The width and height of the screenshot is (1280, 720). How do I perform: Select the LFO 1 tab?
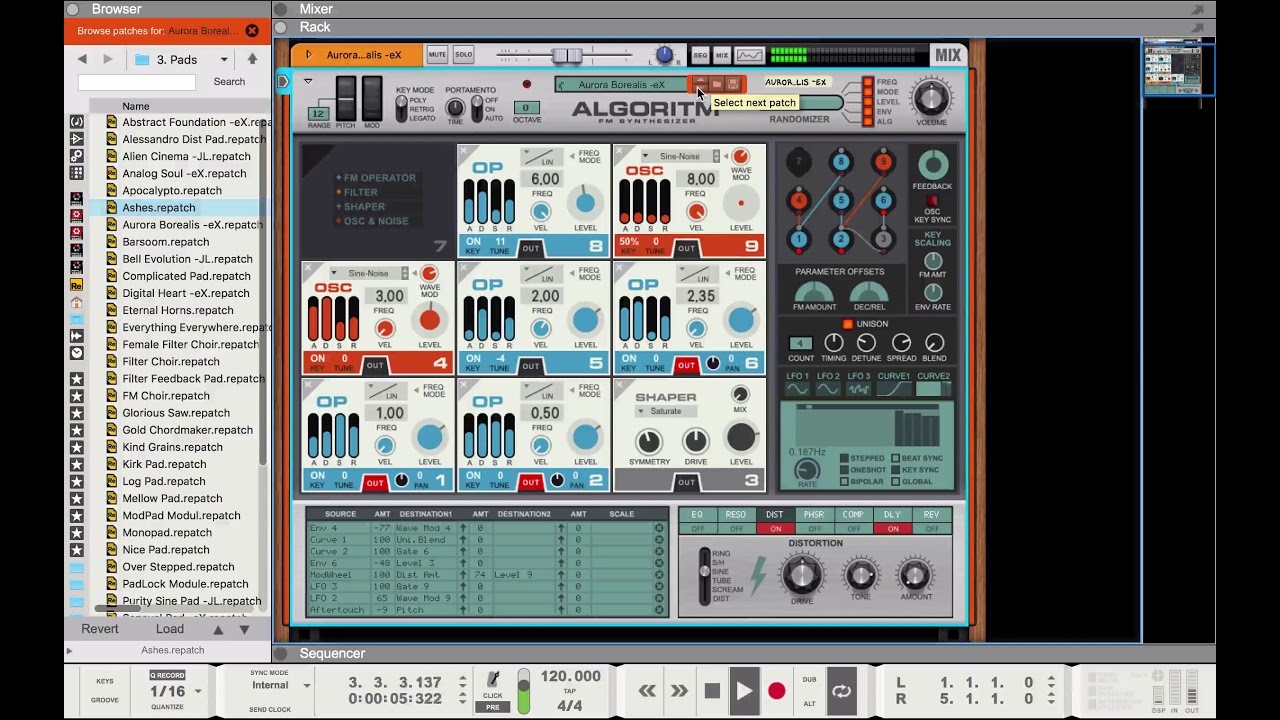pos(797,382)
